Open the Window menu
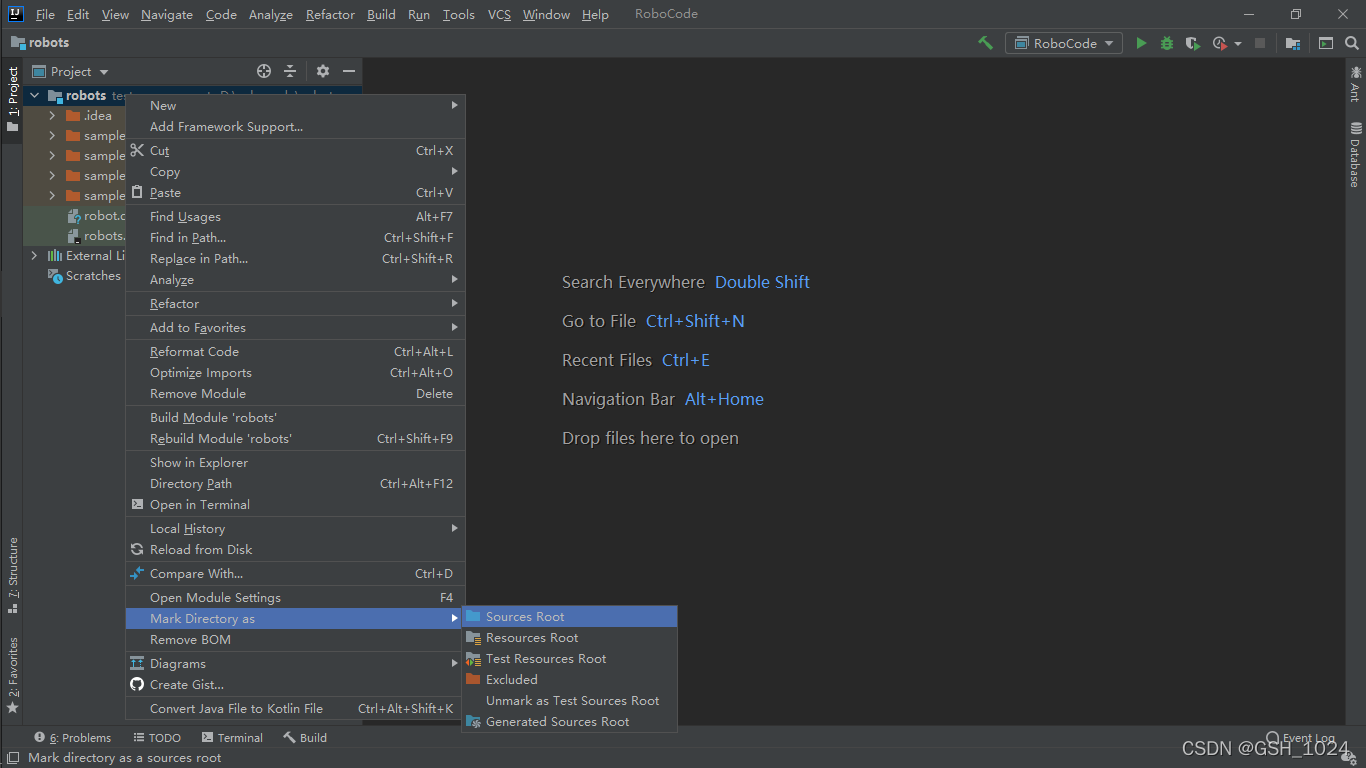This screenshot has width=1366, height=768. coord(546,15)
